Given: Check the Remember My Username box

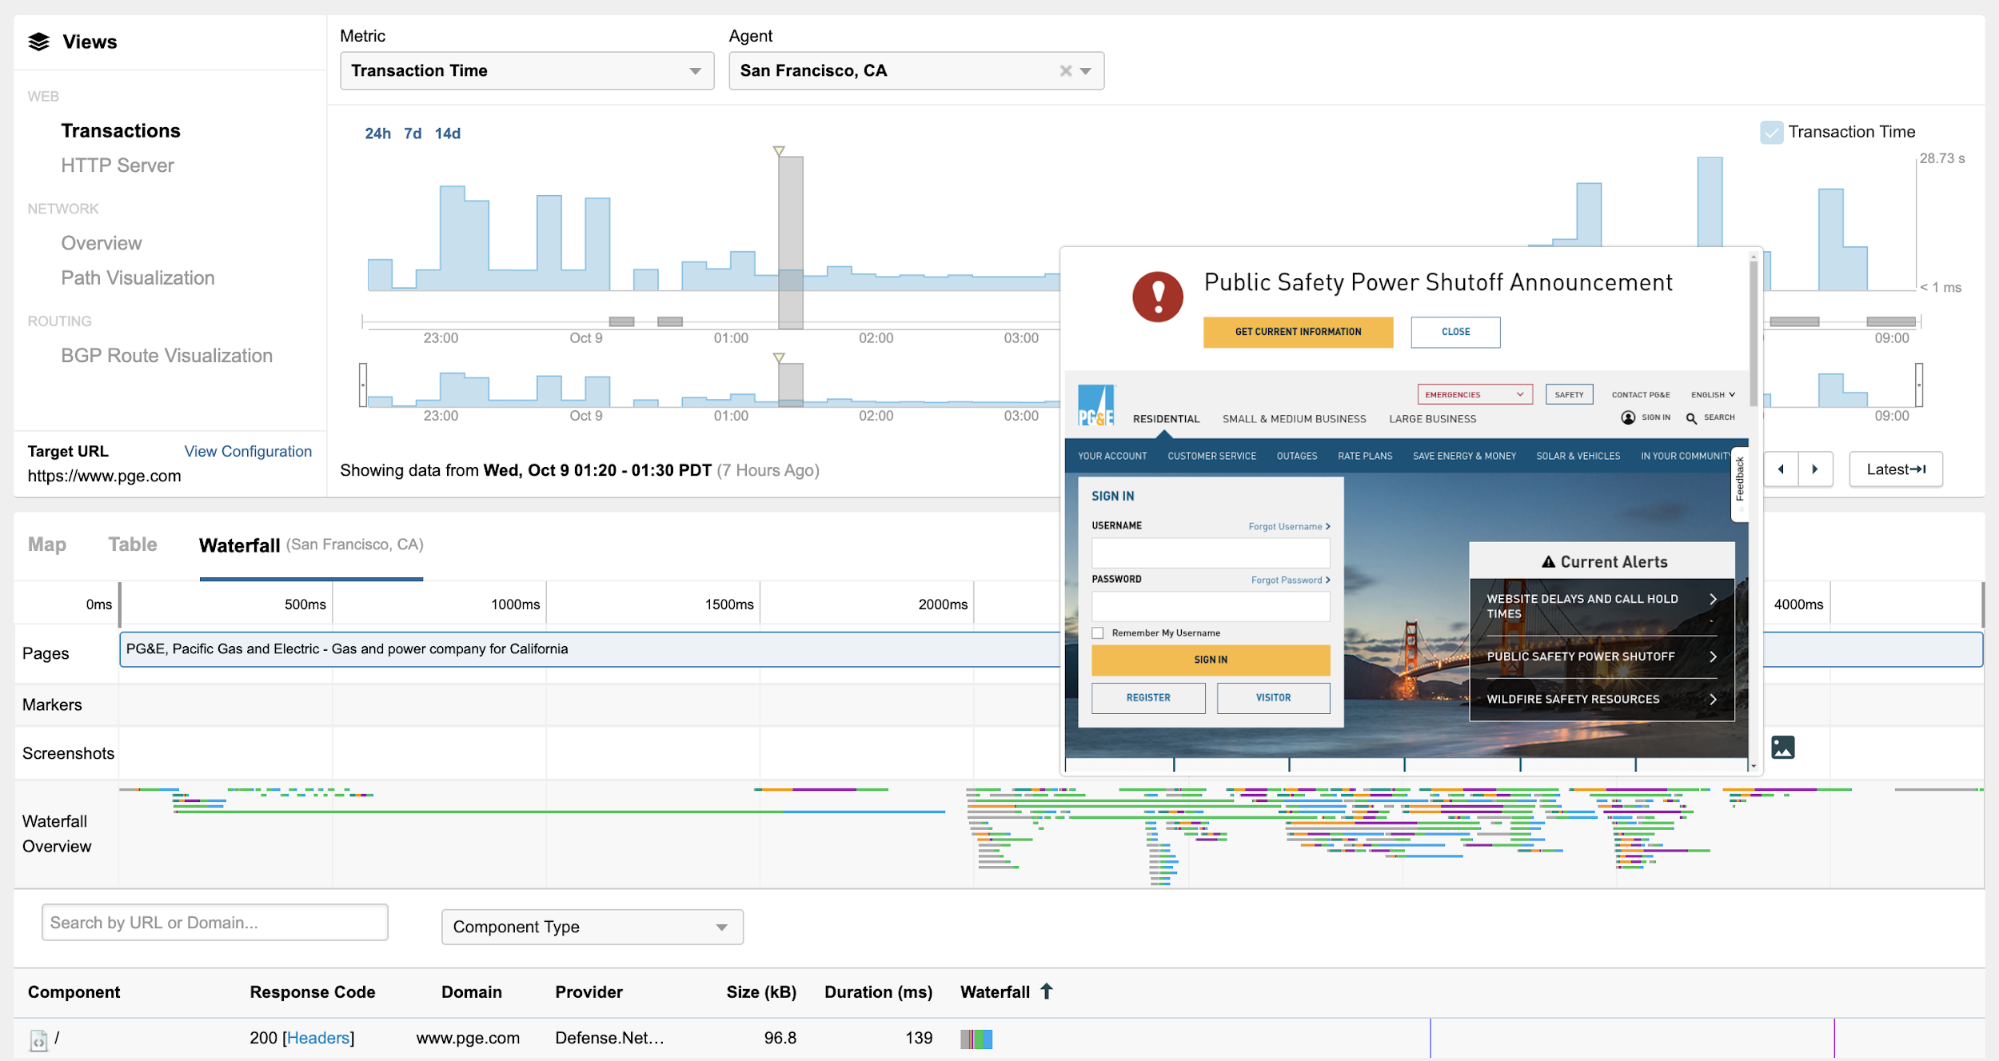Looking at the screenshot, I should [x=1098, y=633].
